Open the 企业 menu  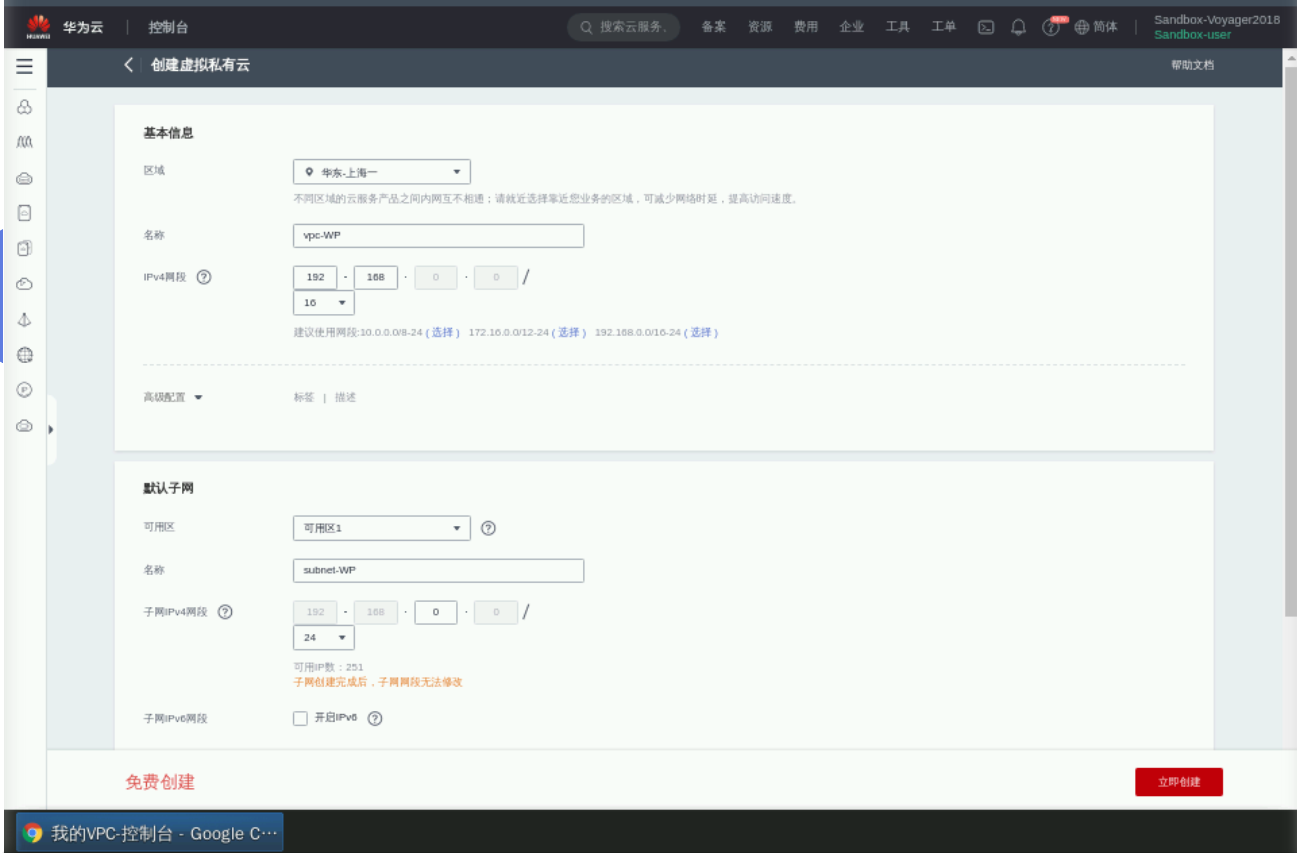pyautogui.click(x=852, y=27)
